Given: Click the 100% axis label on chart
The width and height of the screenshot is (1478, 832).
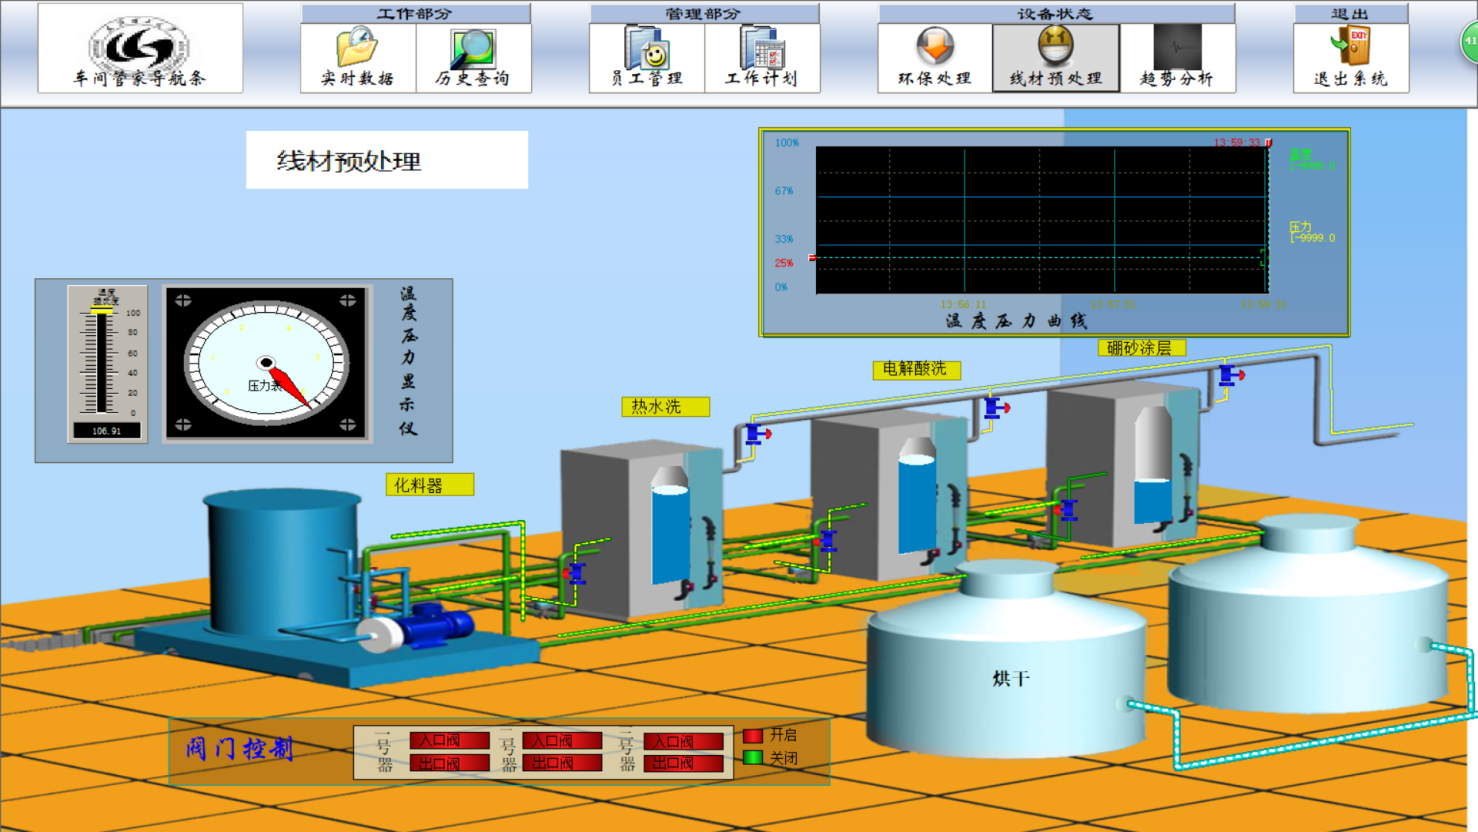Looking at the screenshot, I should [x=787, y=143].
